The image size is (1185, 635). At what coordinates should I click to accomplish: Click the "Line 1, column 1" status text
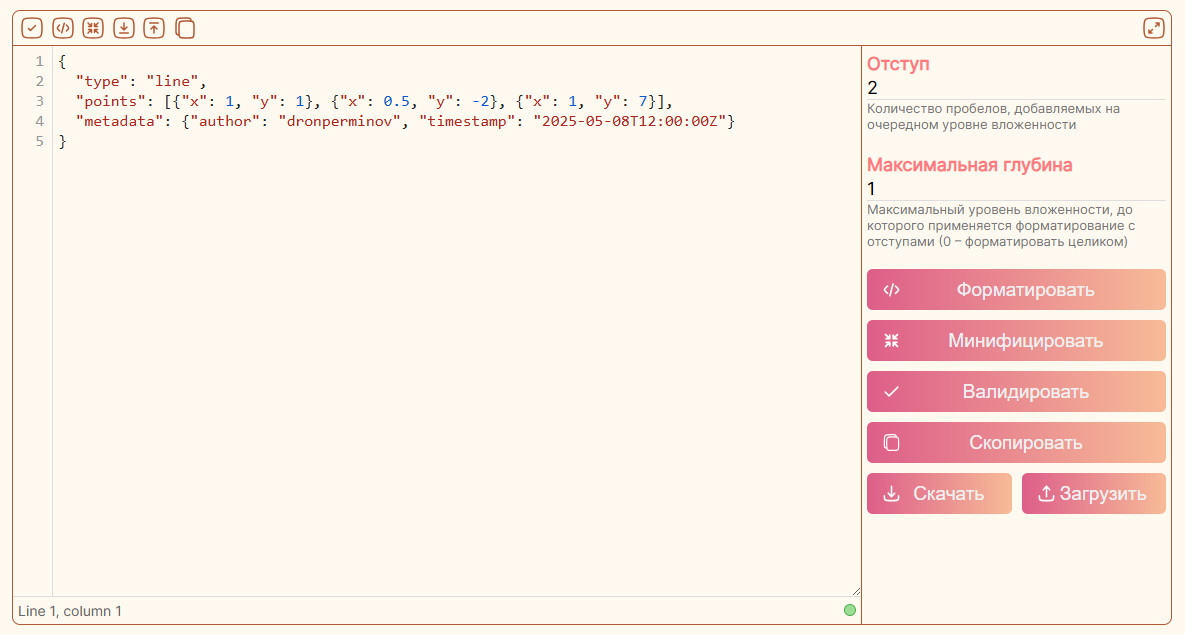coord(70,611)
